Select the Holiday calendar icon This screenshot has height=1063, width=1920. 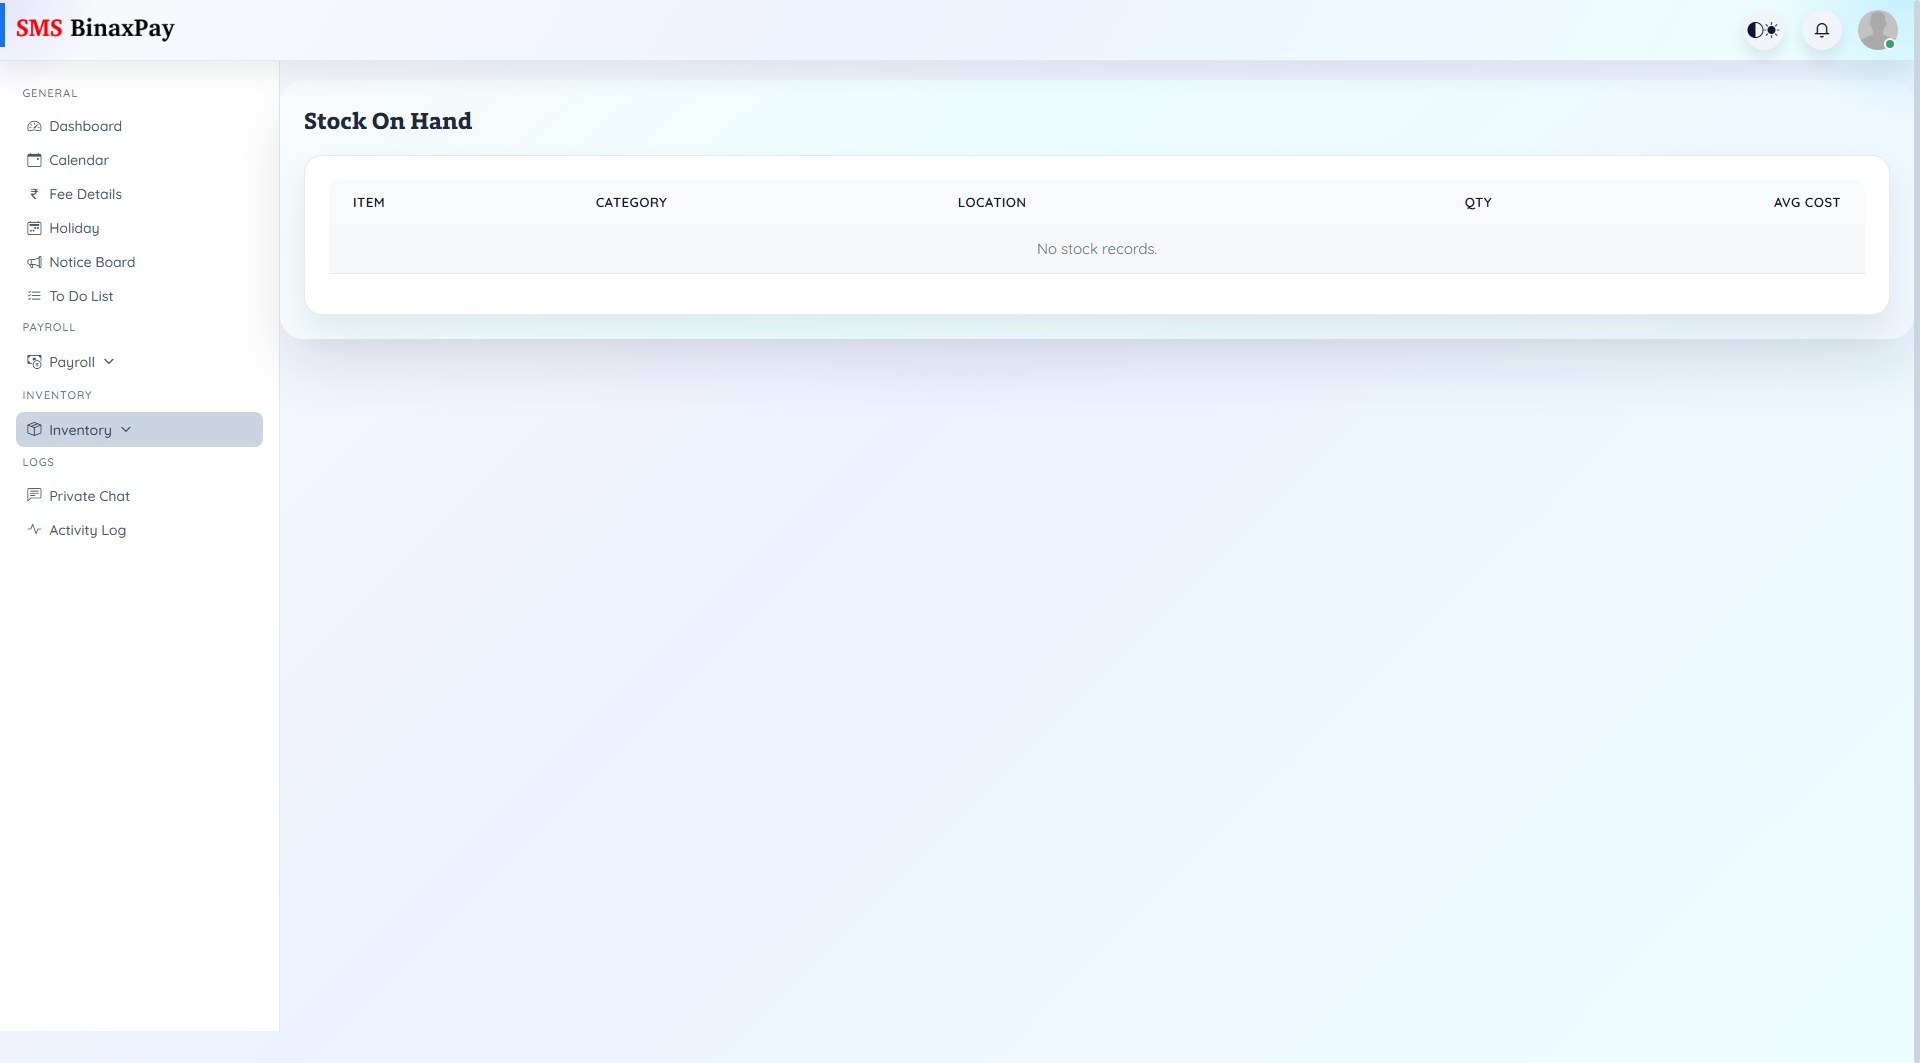point(35,228)
